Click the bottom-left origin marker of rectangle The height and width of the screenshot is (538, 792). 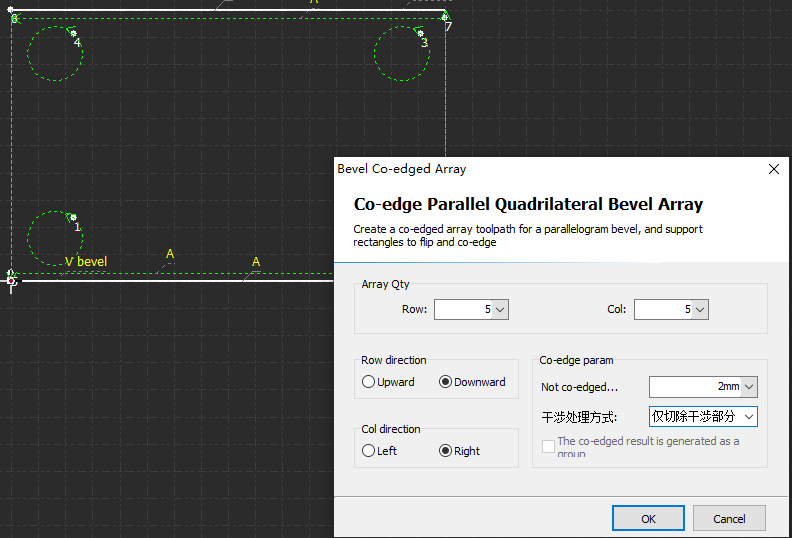click(11, 280)
